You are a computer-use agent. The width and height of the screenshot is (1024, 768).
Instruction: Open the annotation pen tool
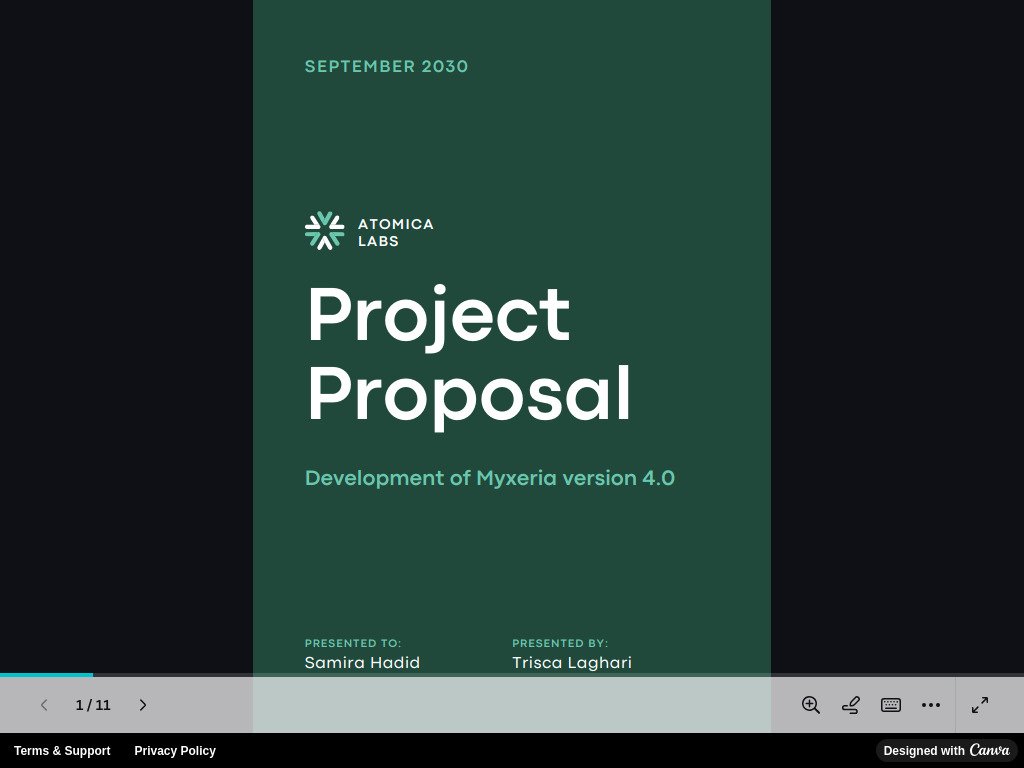pos(850,705)
